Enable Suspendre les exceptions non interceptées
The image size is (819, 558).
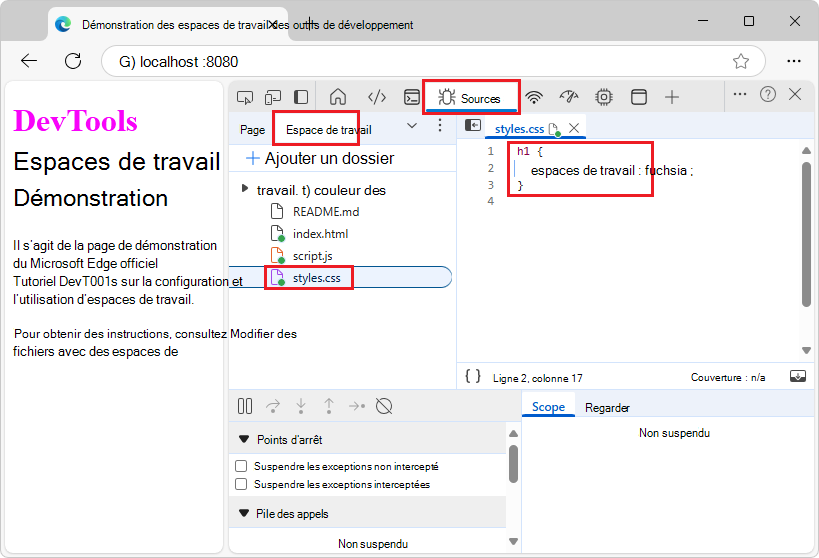click(241, 466)
